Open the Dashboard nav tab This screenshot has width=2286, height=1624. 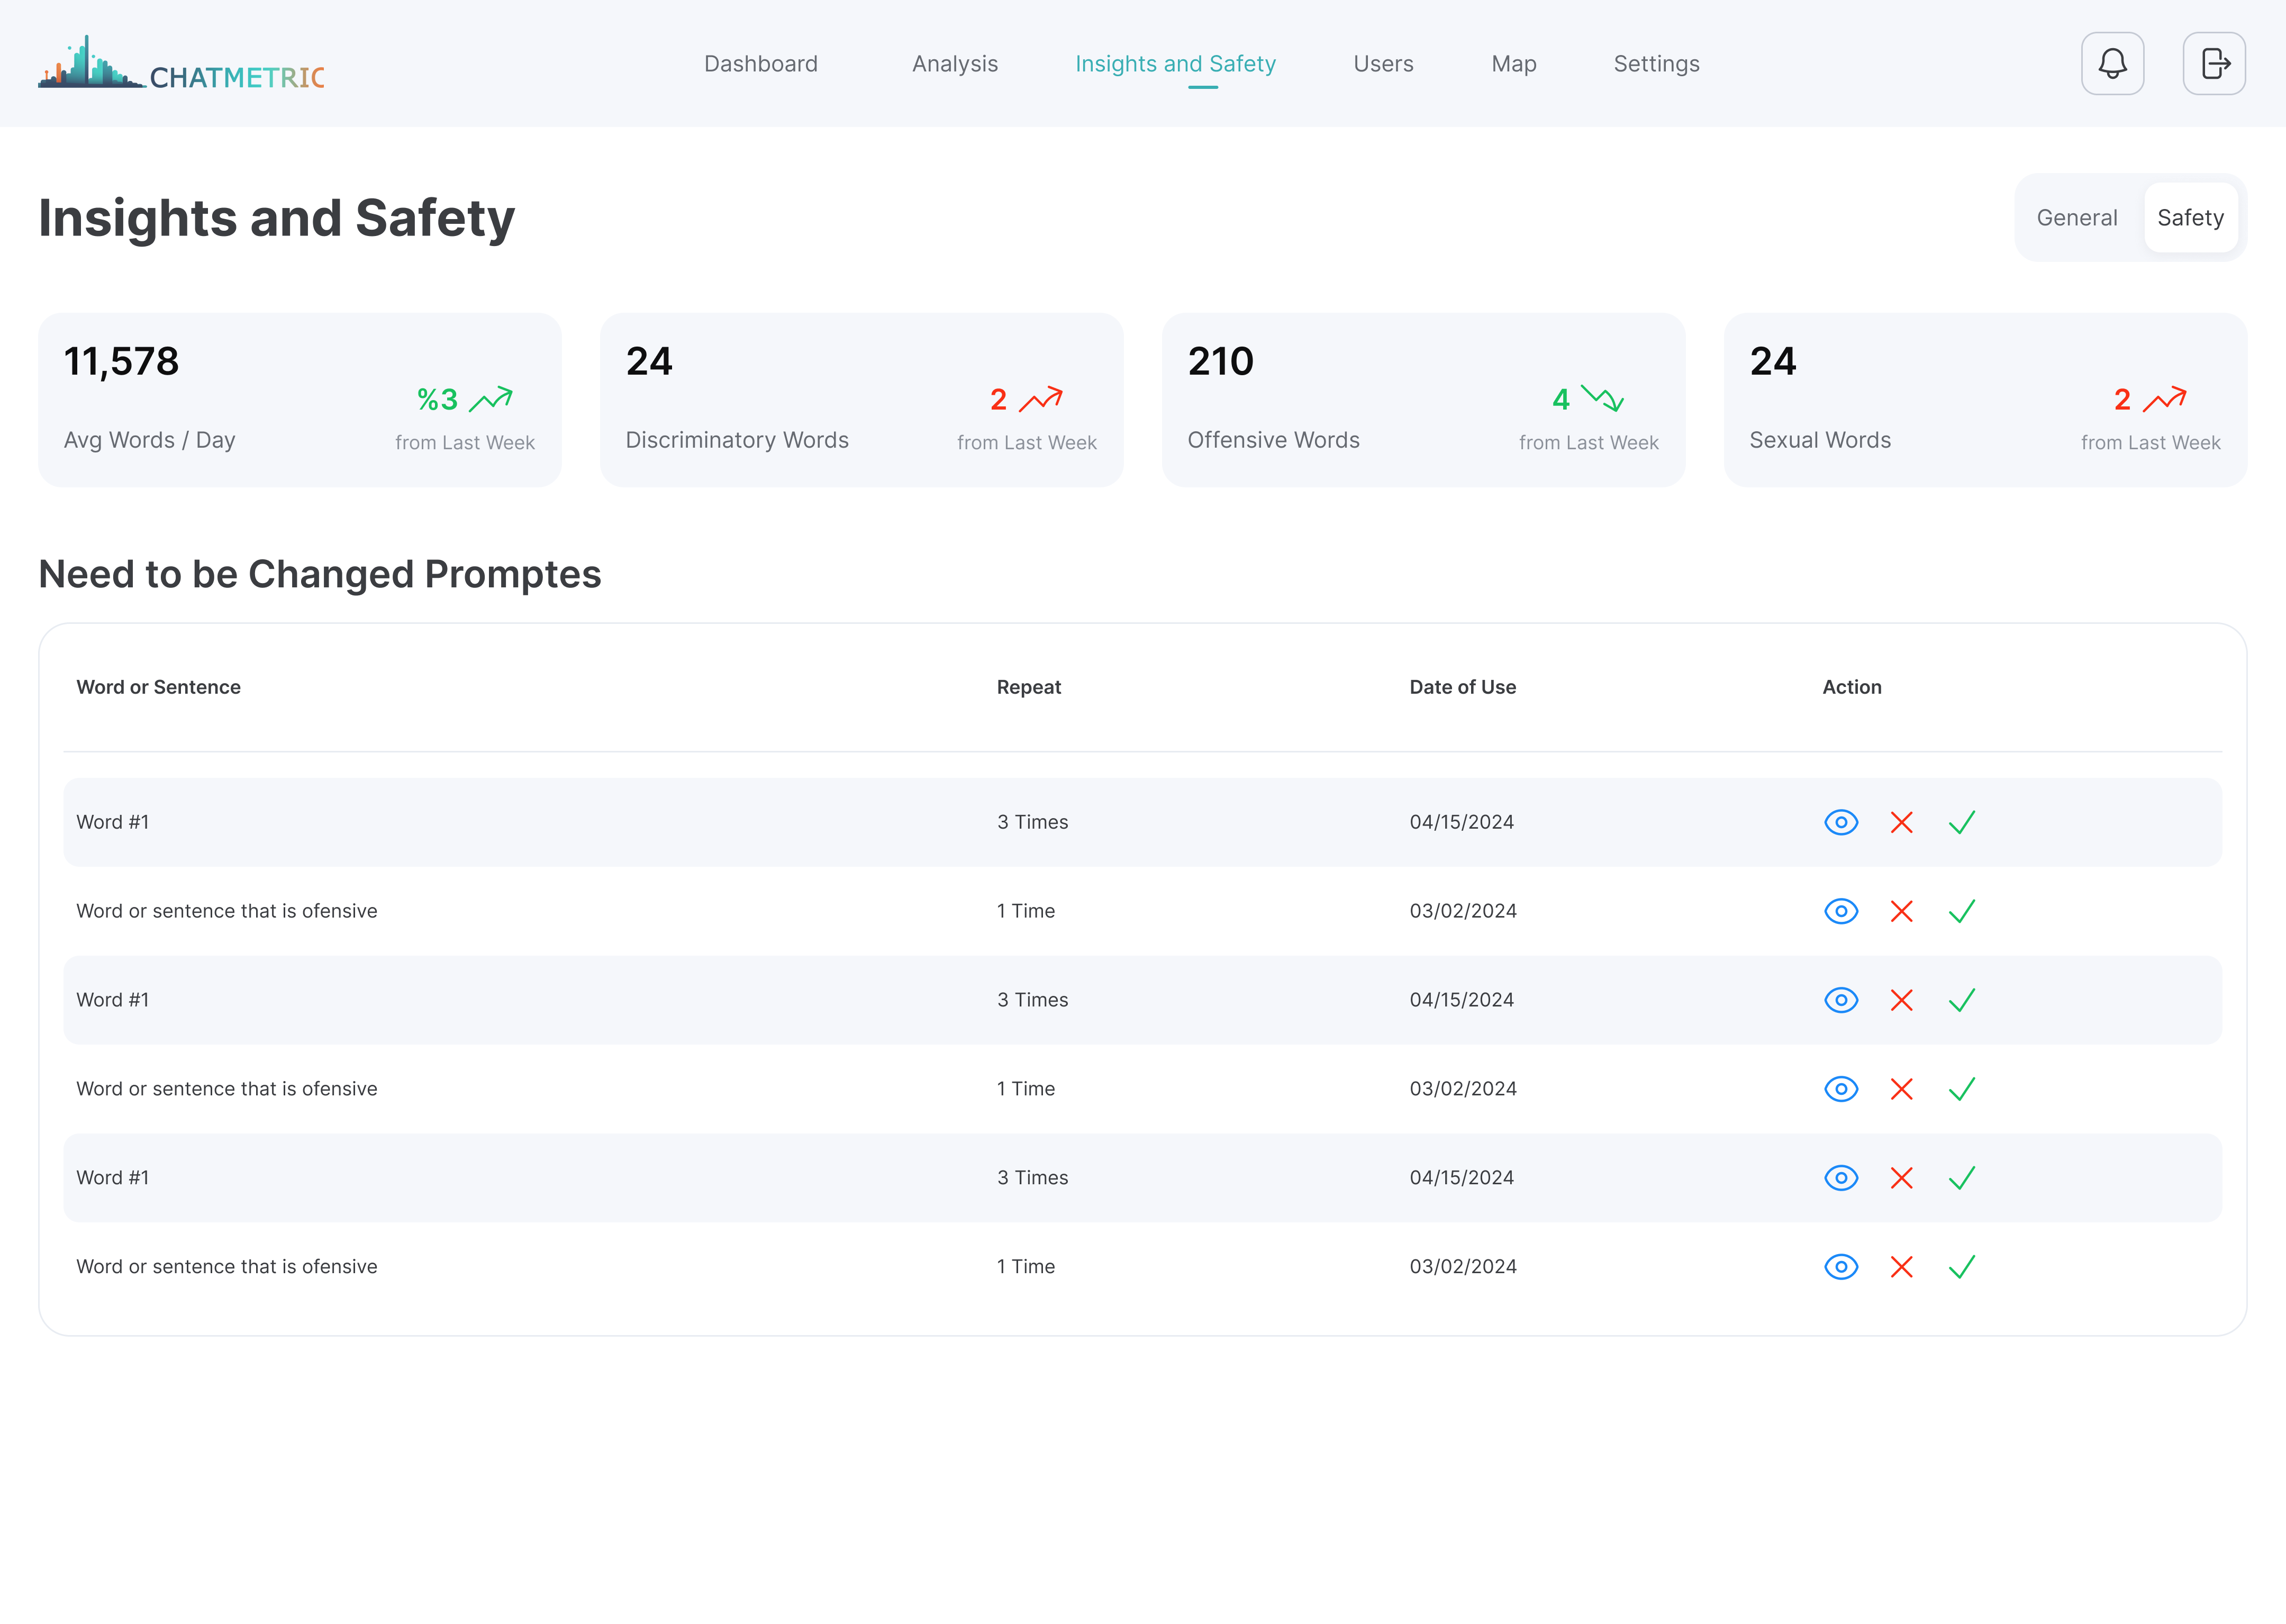(760, 64)
